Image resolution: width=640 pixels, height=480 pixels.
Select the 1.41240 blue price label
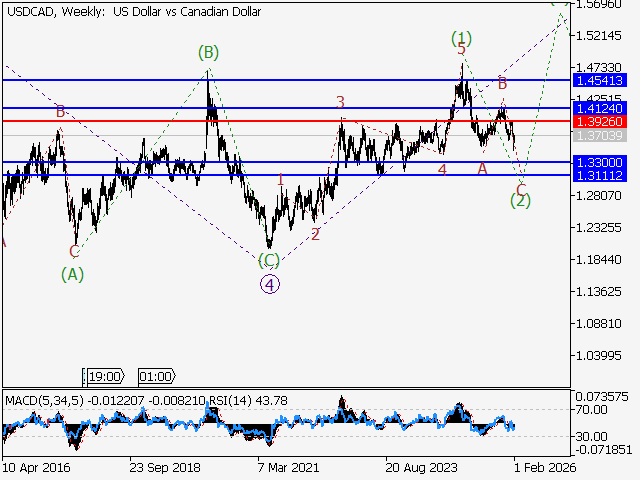click(x=600, y=107)
